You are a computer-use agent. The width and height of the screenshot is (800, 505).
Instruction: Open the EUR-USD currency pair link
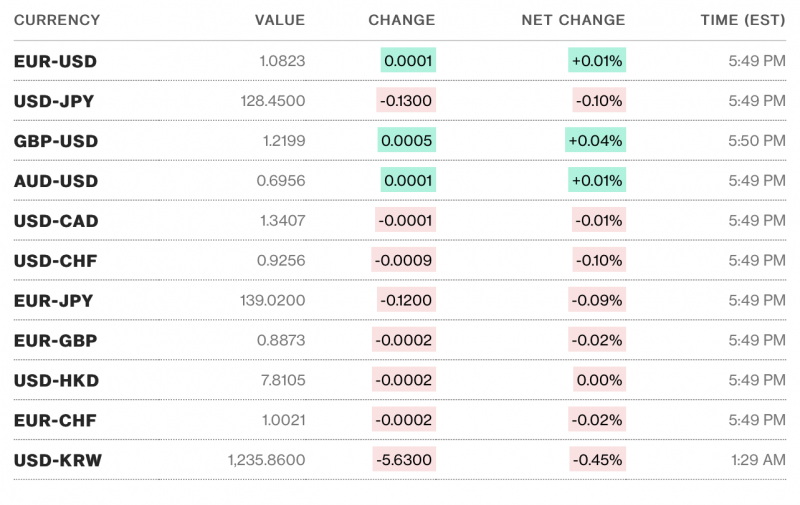55,61
